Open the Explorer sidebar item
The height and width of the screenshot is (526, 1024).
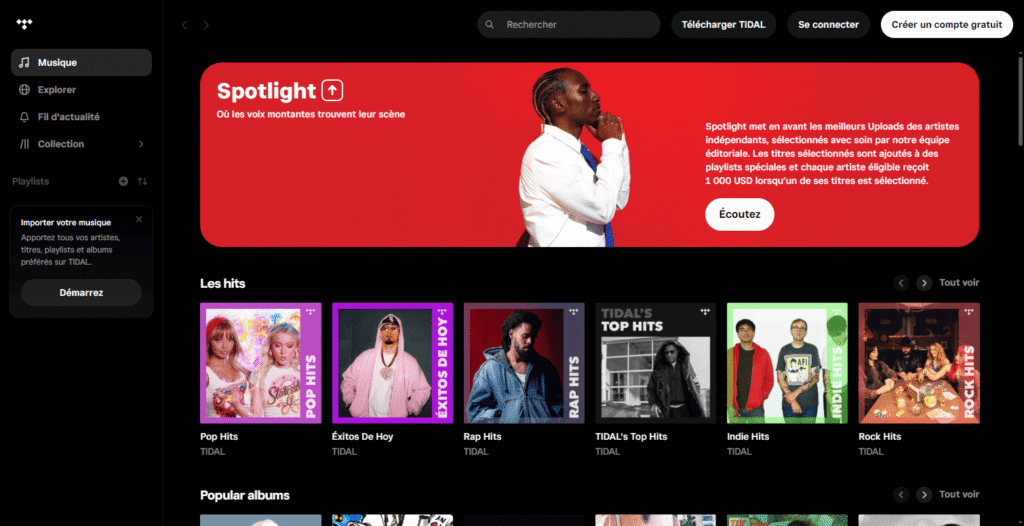pyautogui.click(x=81, y=90)
